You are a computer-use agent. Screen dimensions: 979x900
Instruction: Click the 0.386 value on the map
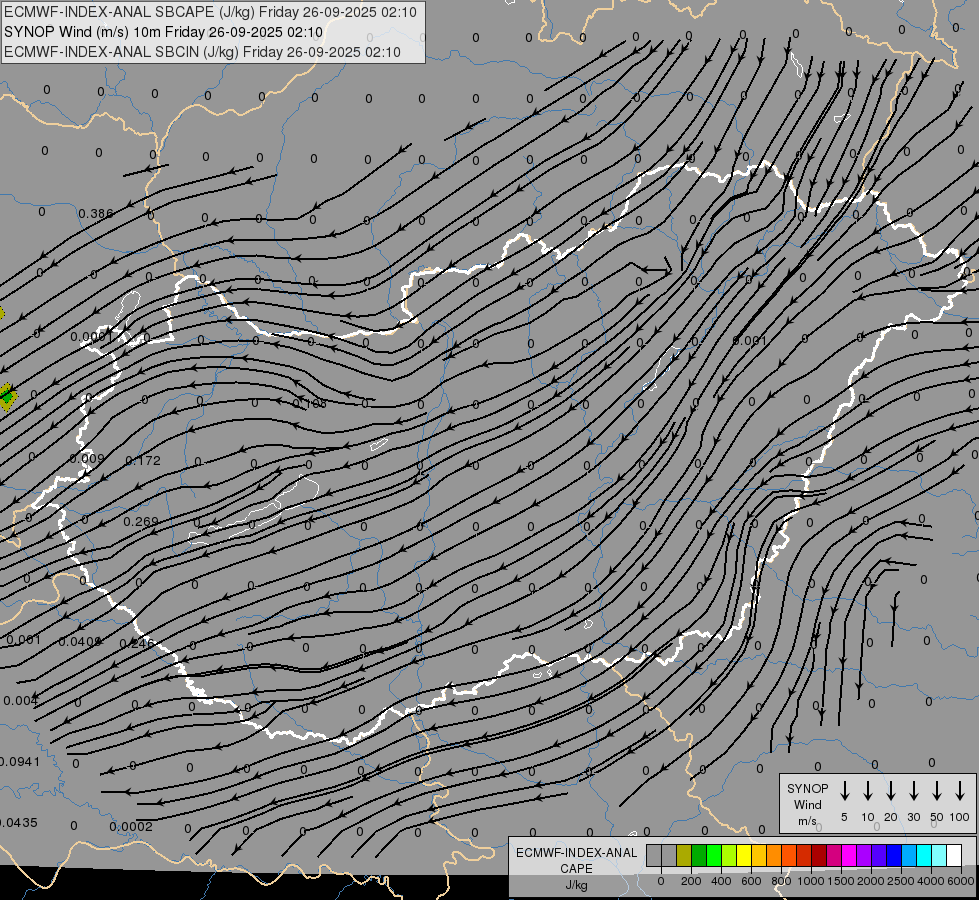96,214
